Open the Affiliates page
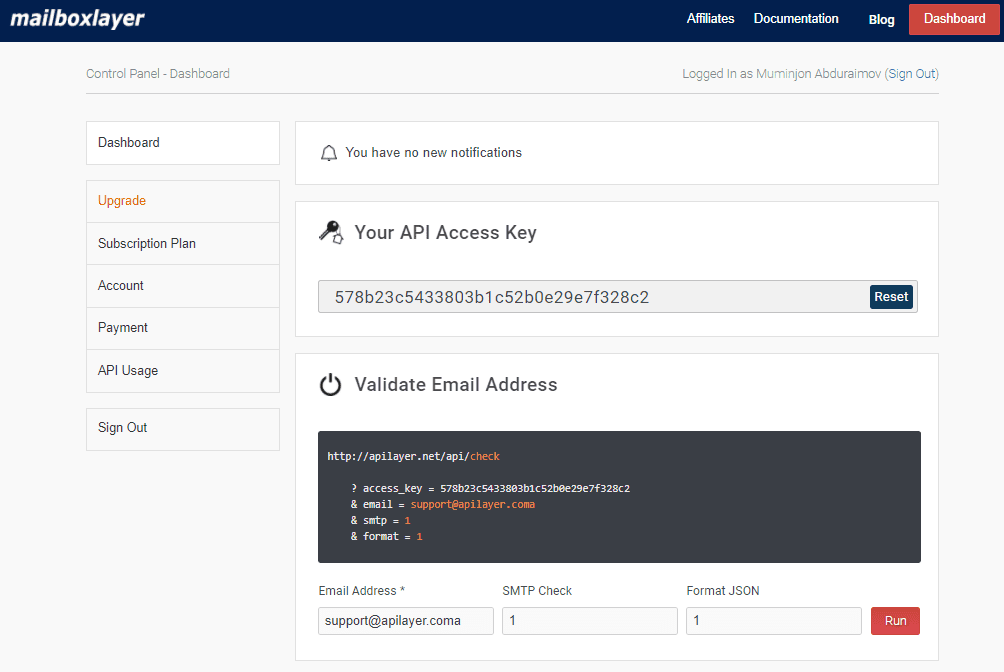This screenshot has width=1004, height=672. 710,19
